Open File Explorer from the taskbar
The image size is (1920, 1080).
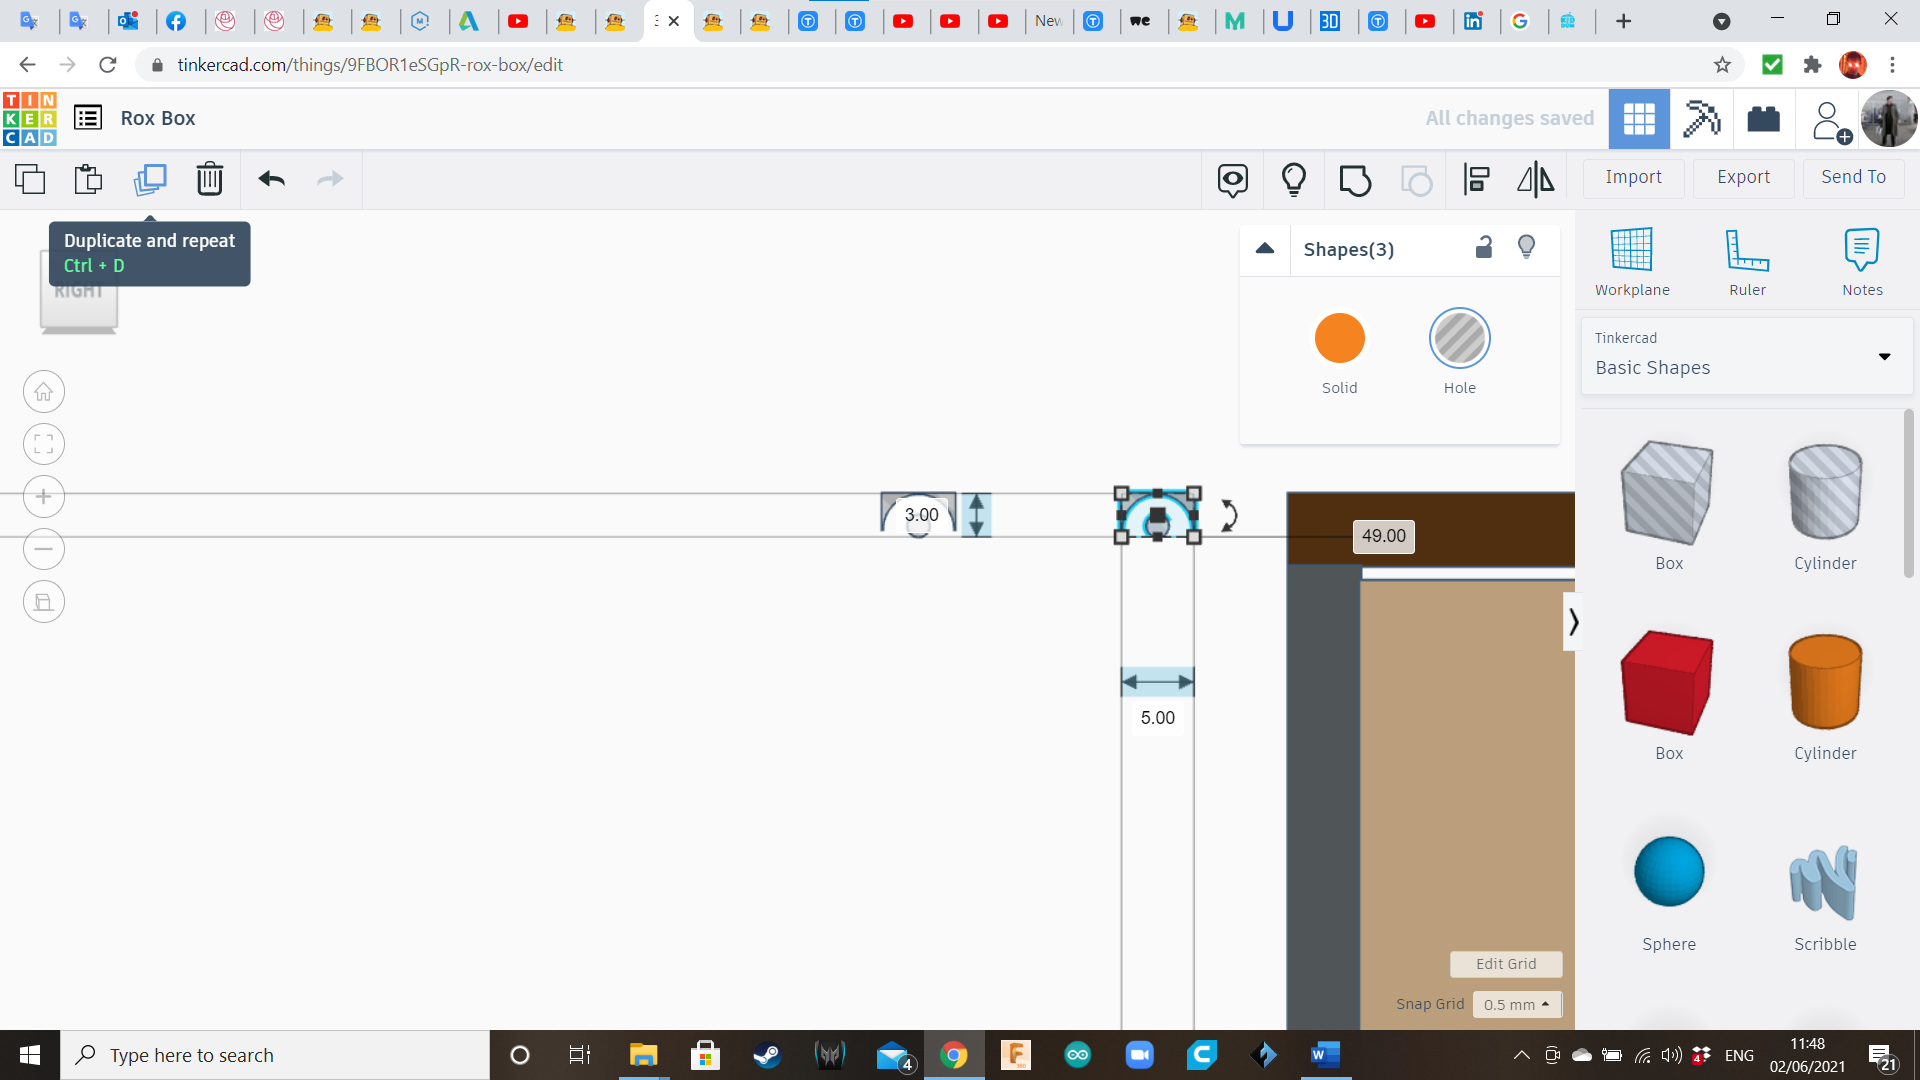click(642, 1055)
